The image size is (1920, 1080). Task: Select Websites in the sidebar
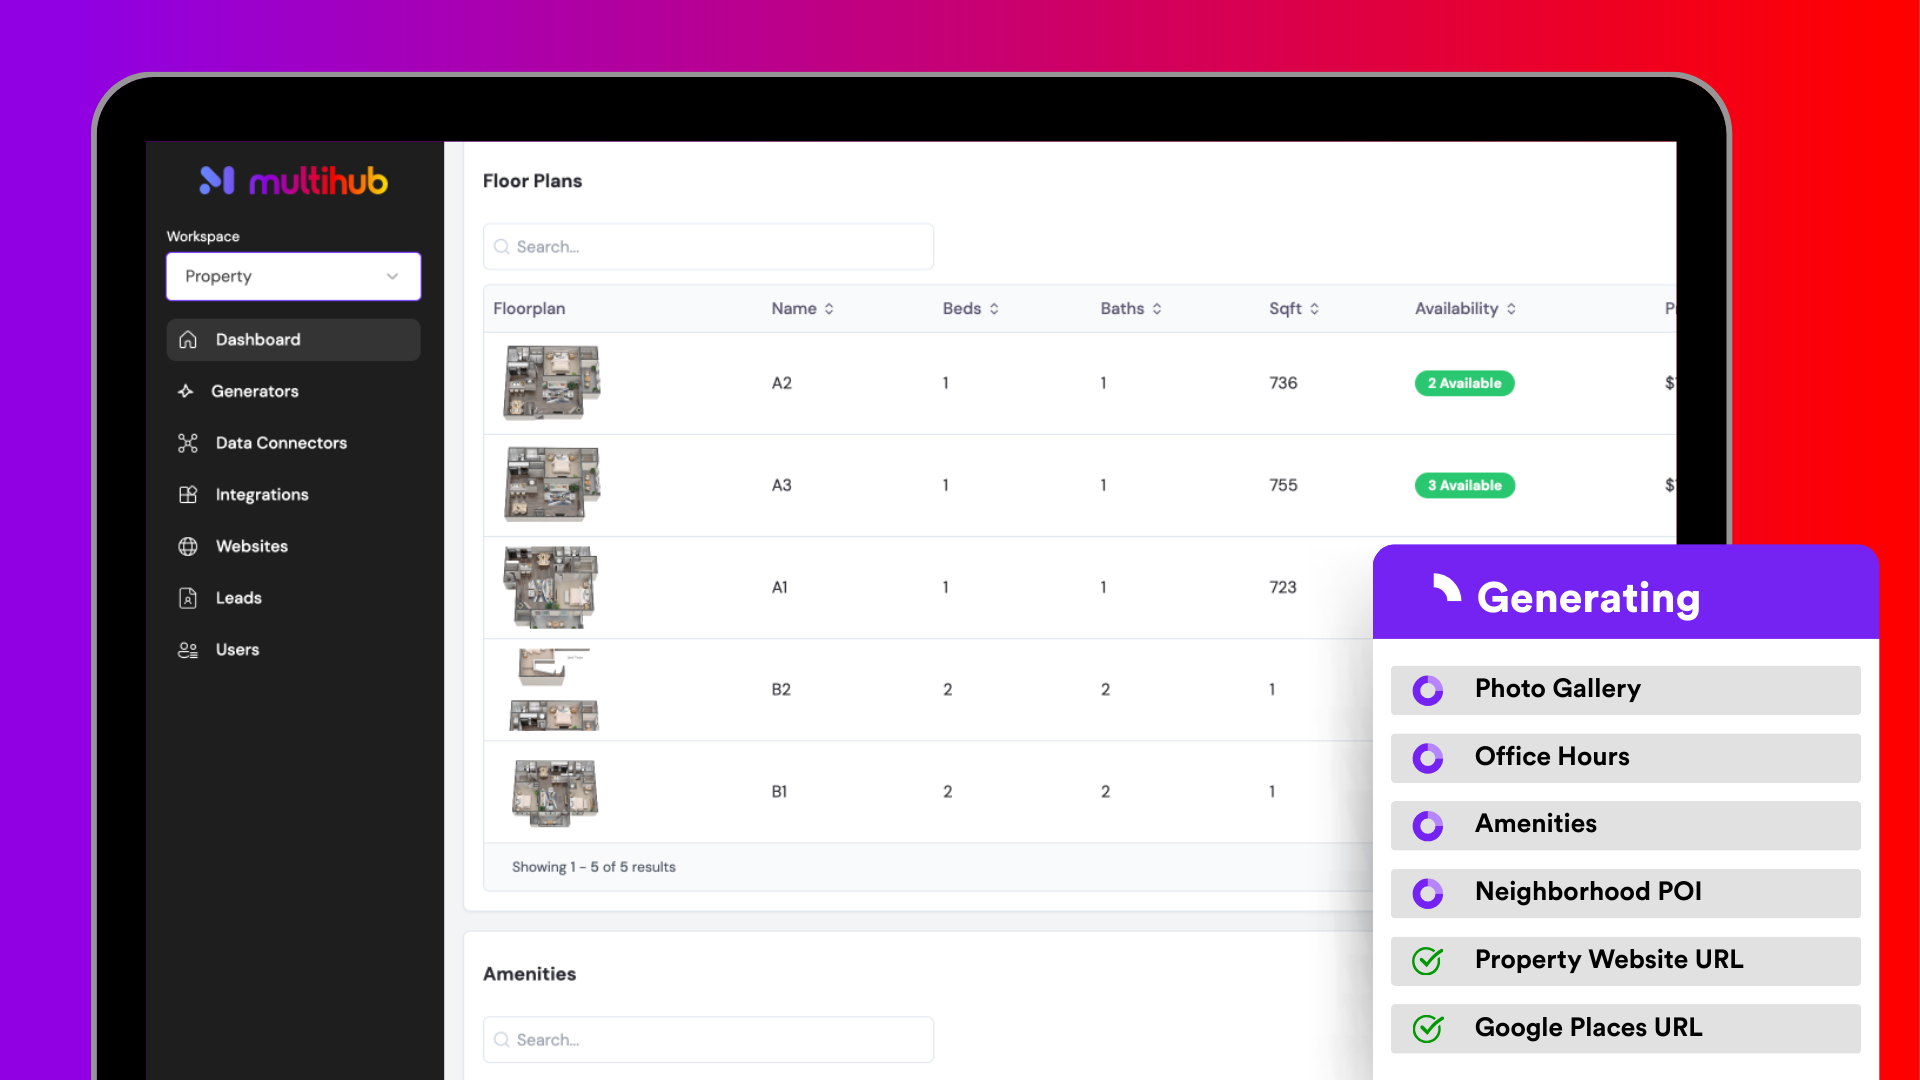(x=251, y=546)
